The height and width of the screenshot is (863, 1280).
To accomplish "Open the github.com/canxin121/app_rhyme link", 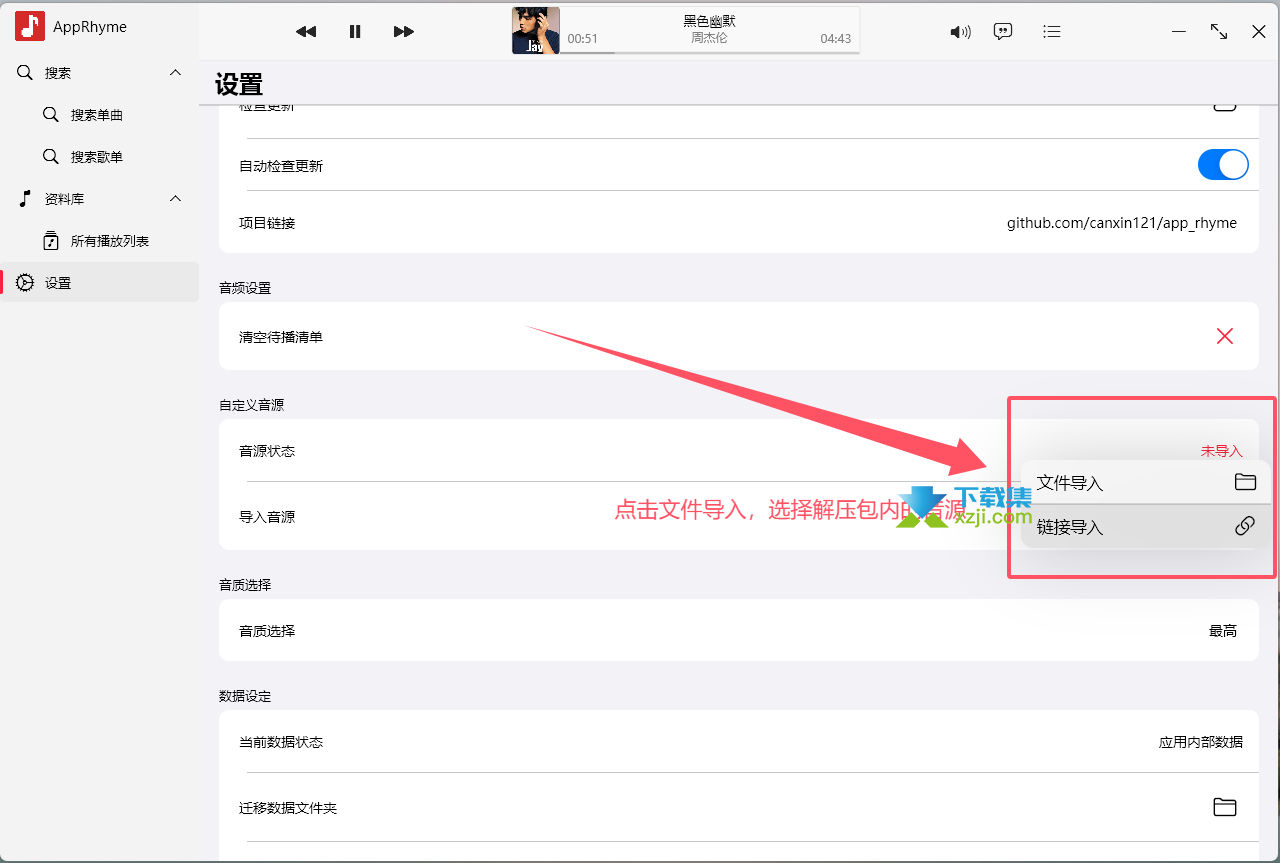I will click(1122, 223).
